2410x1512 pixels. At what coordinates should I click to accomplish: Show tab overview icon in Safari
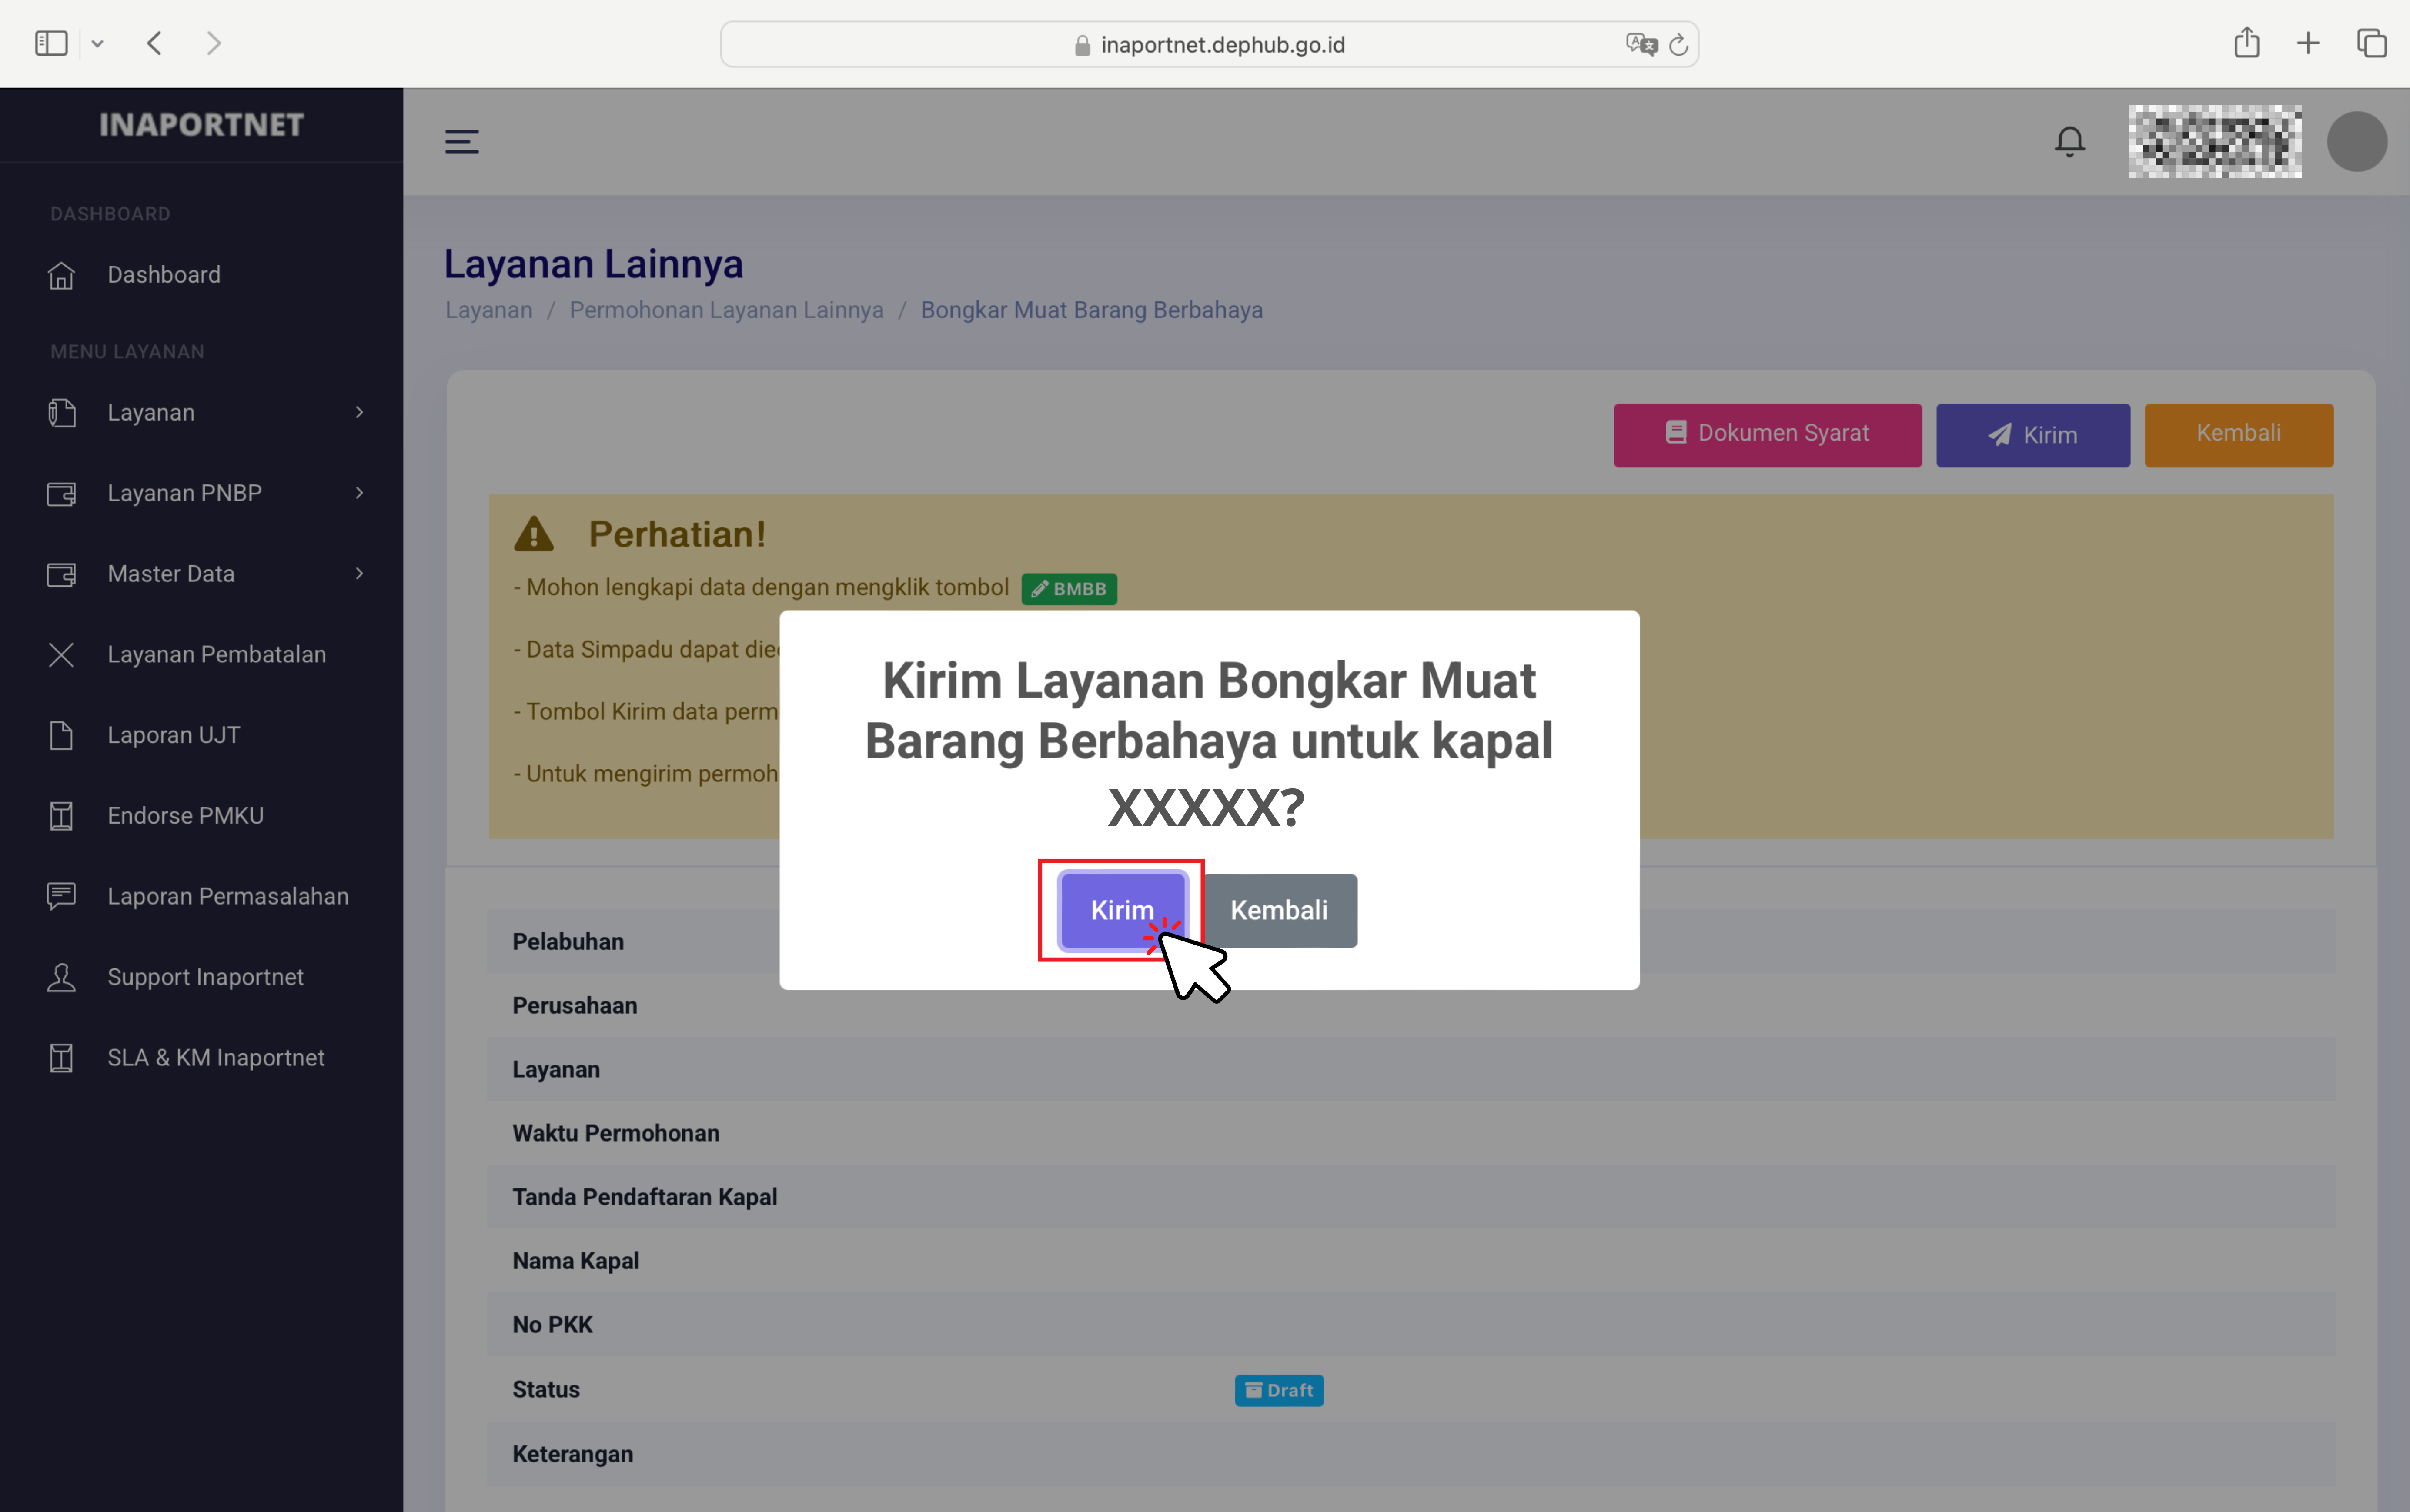[x=2371, y=43]
